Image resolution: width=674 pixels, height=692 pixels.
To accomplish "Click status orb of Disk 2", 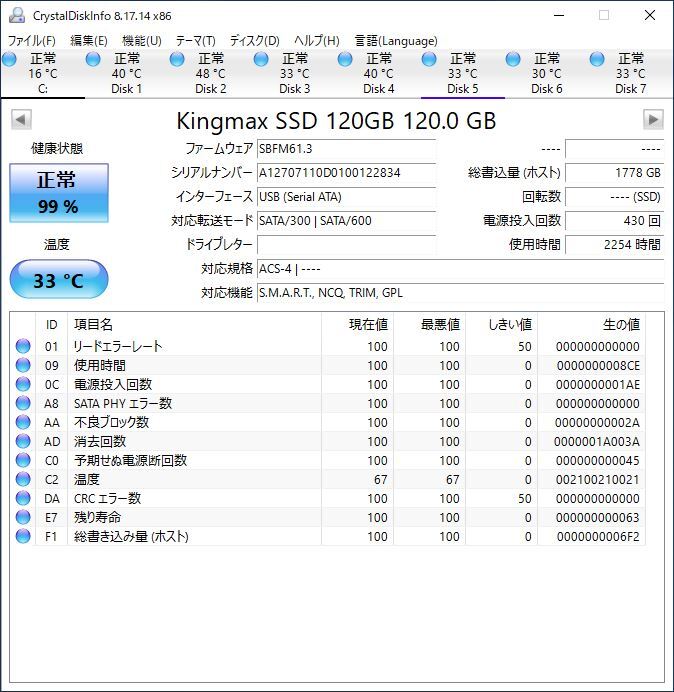I will (177, 59).
